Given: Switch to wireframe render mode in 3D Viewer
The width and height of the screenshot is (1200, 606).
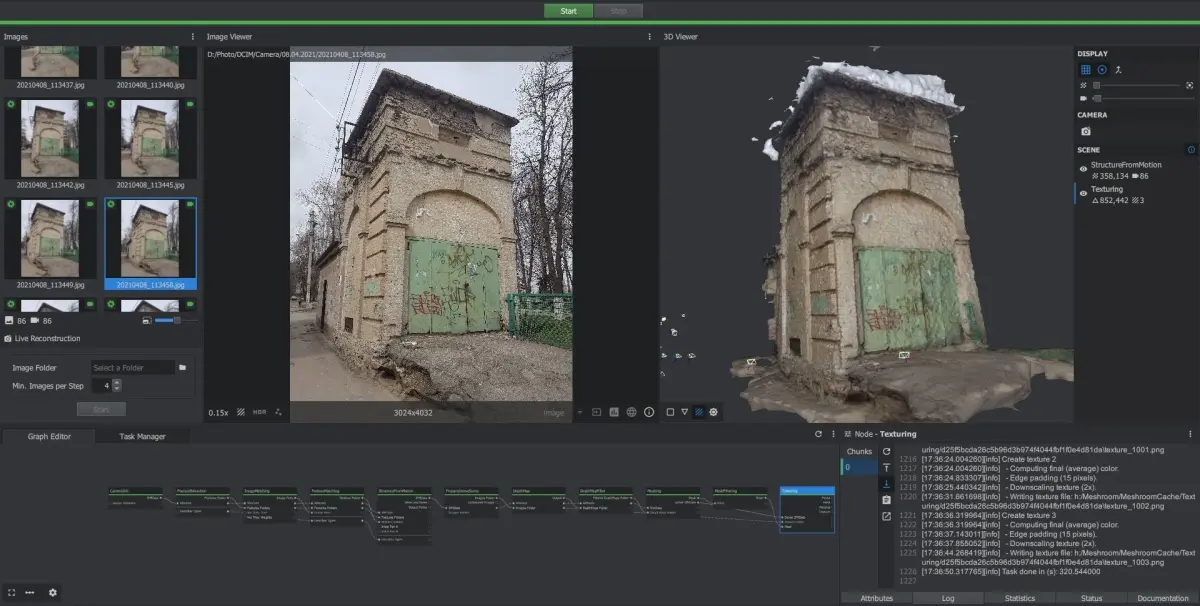Looking at the screenshot, I should (685, 411).
